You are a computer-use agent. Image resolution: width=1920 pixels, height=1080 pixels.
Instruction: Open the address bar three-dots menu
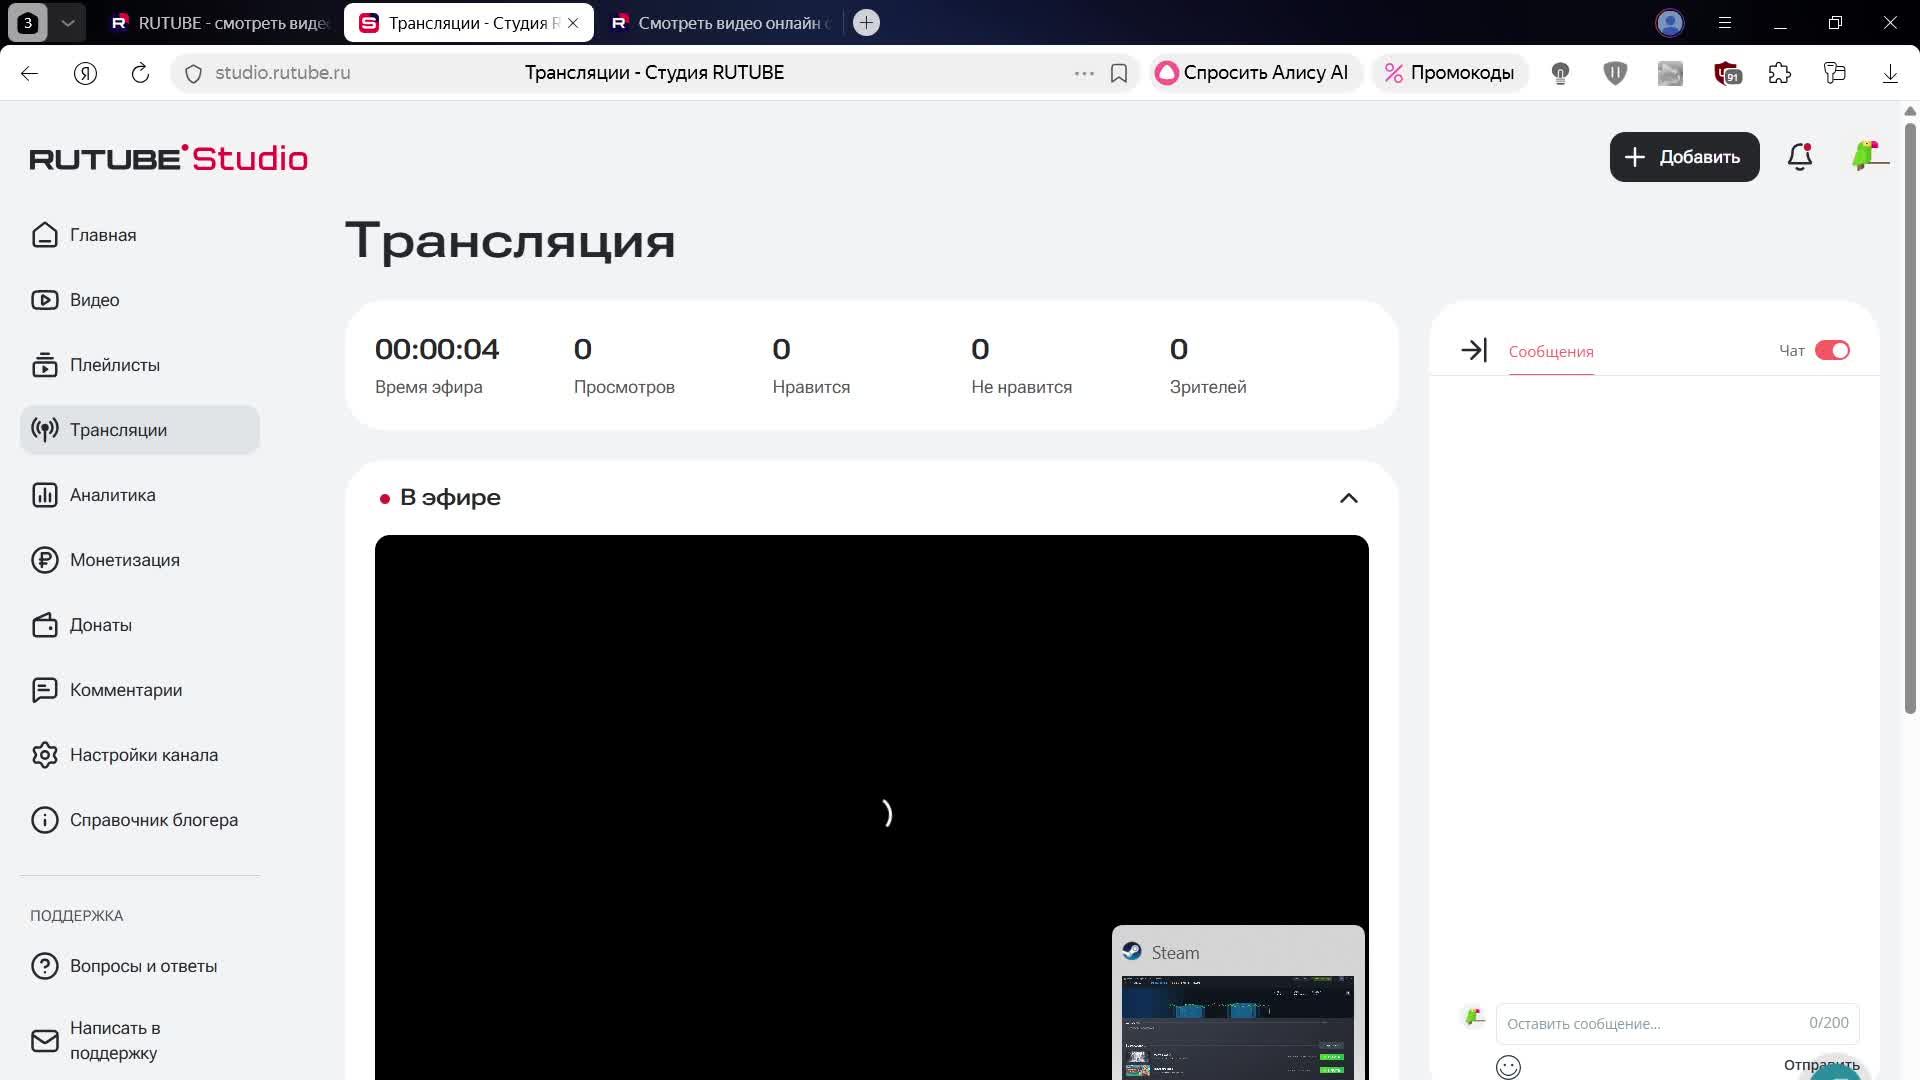pos(1084,73)
